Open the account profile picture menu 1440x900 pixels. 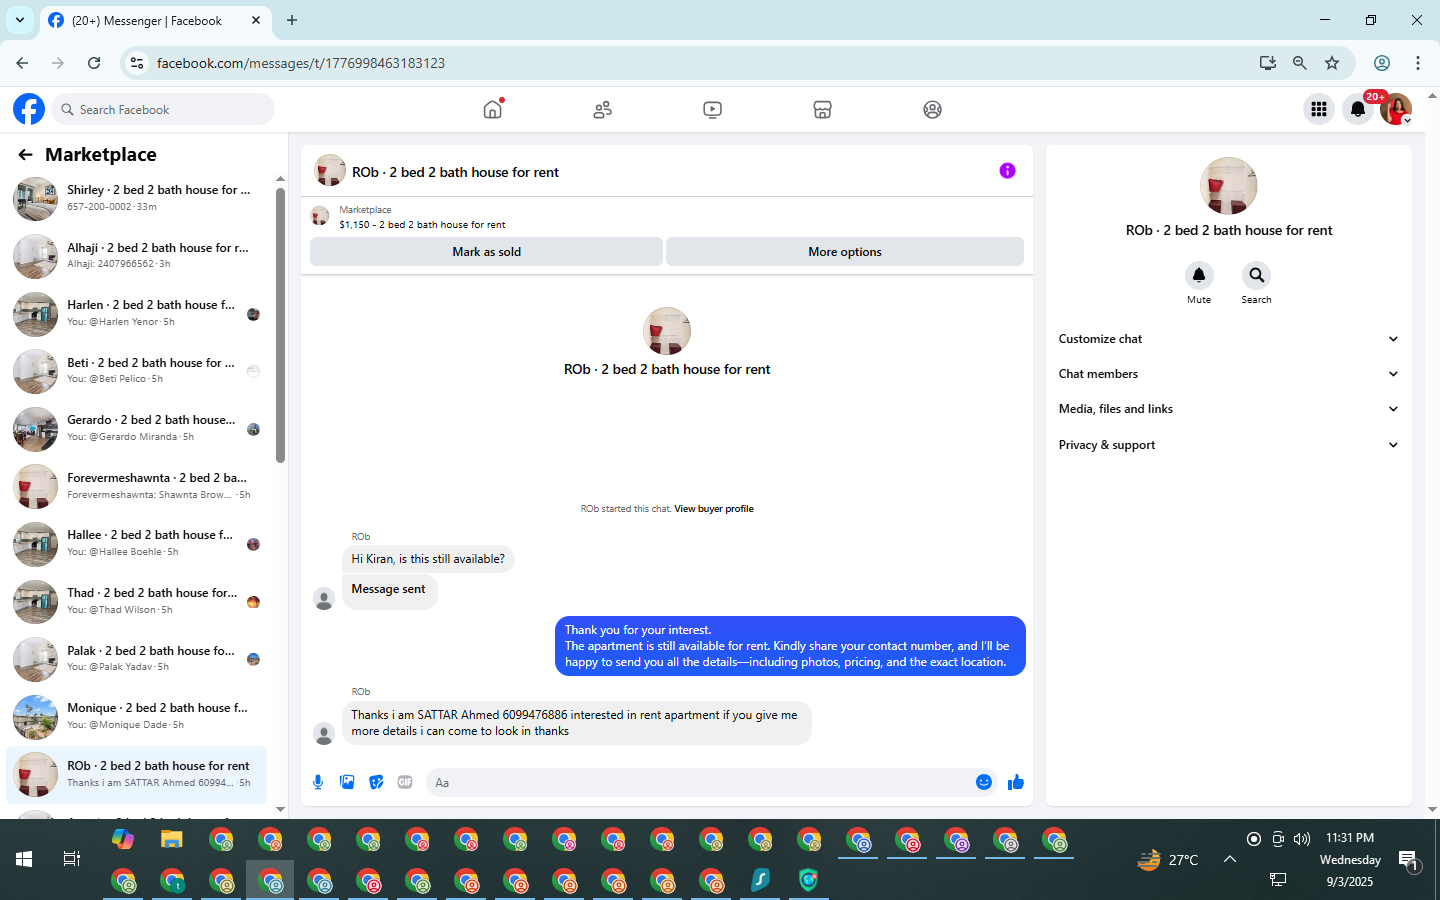pyautogui.click(x=1396, y=109)
